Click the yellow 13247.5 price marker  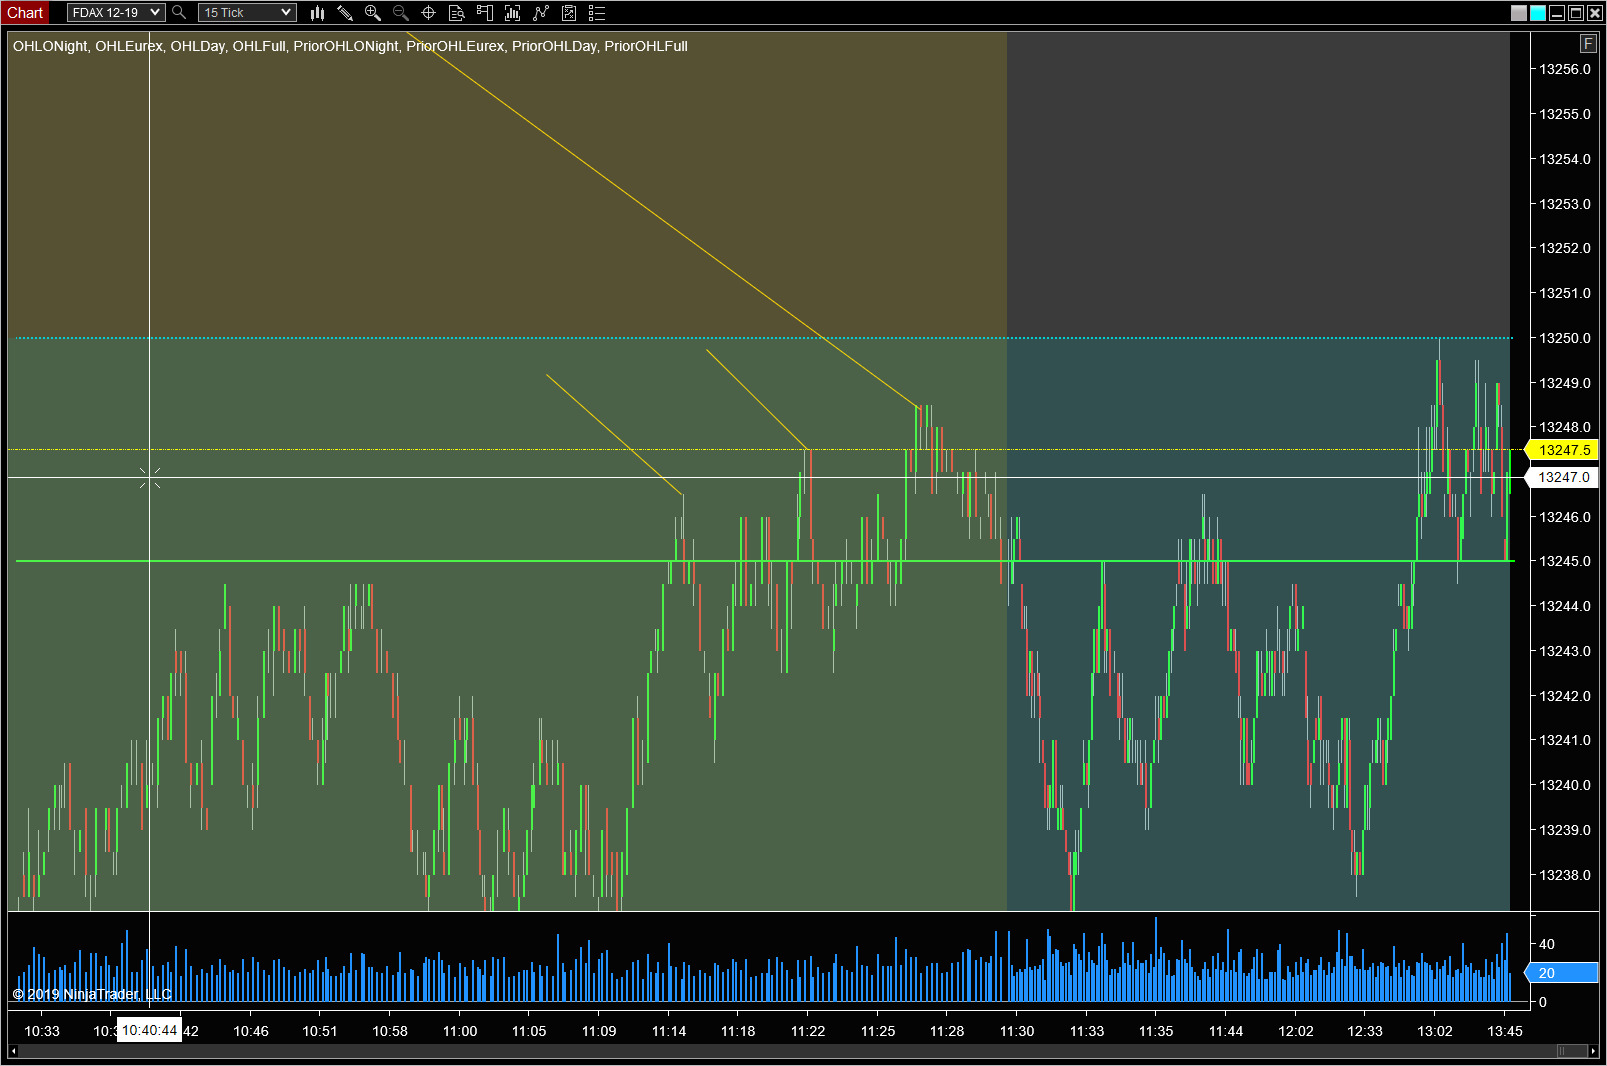[x=1562, y=451]
